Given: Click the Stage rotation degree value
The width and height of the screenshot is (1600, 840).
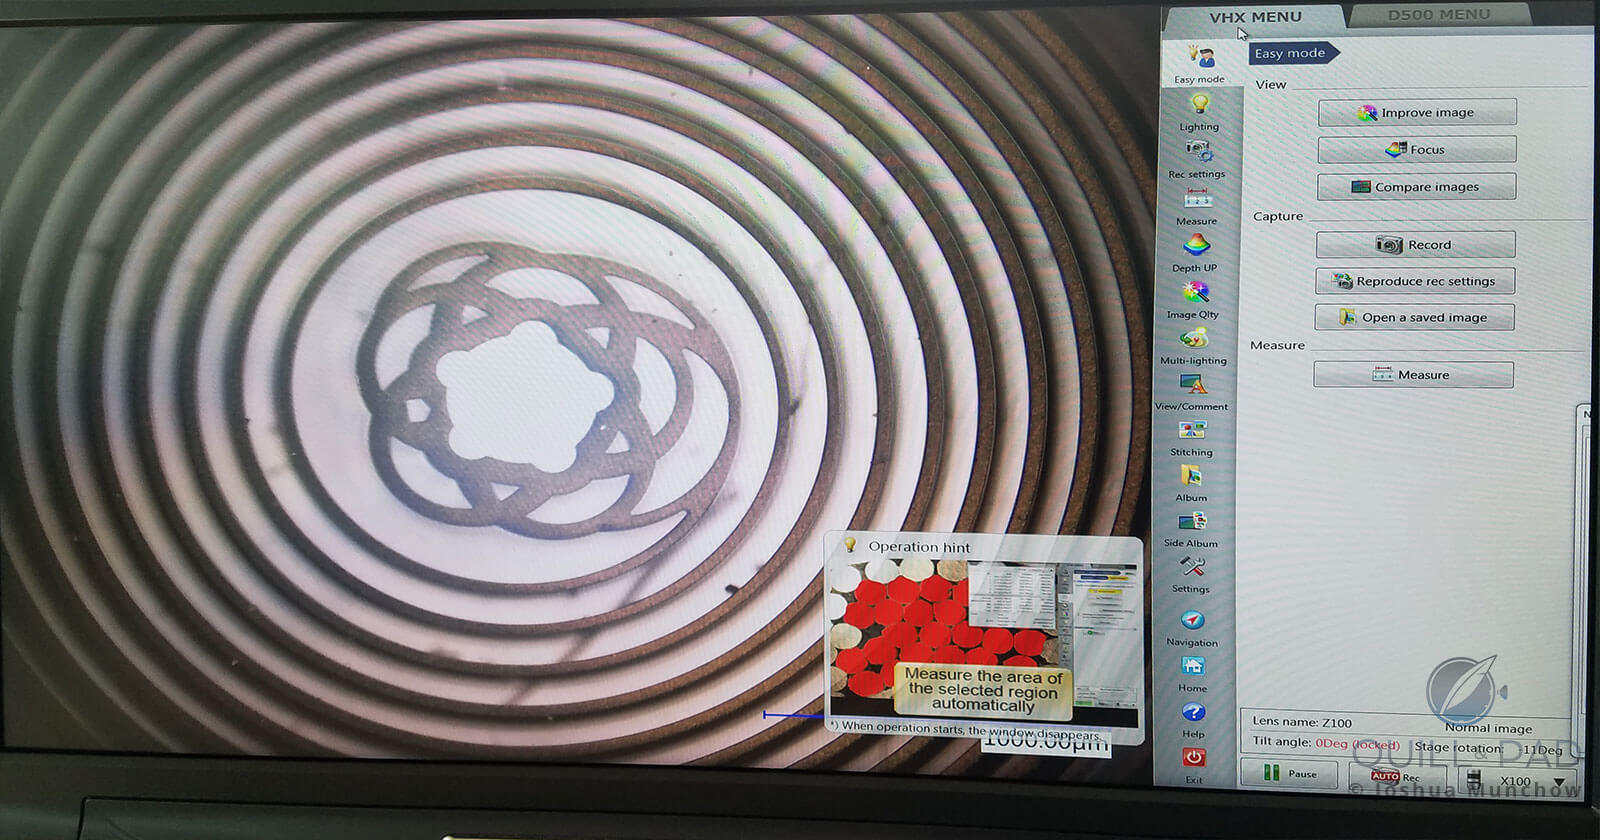Looking at the screenshot, I should tap(1543, 749).
